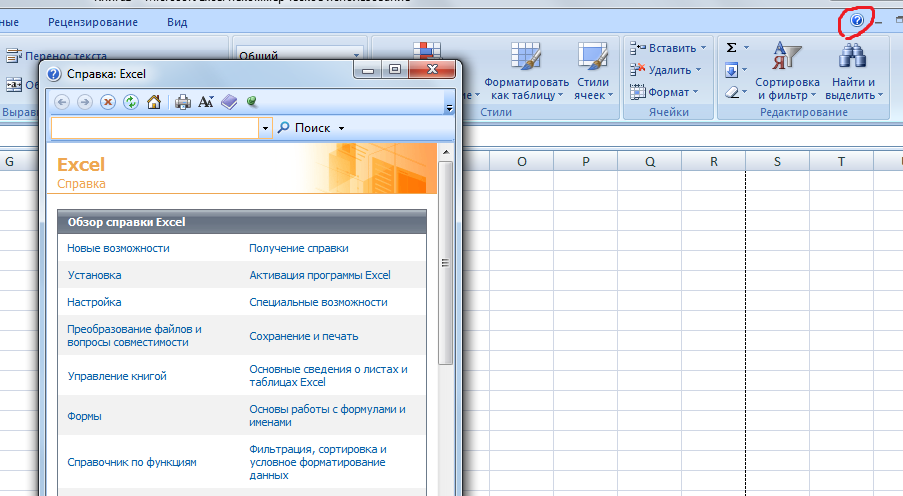The image size is (903, 496).
Task: Open Основы работы с формулами и именами
Action: [x=327, y=415]
